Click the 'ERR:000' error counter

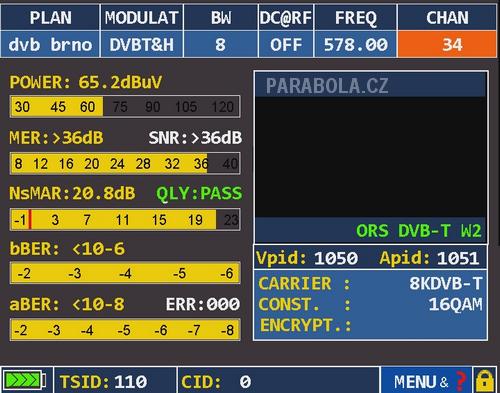coord(203,304)
